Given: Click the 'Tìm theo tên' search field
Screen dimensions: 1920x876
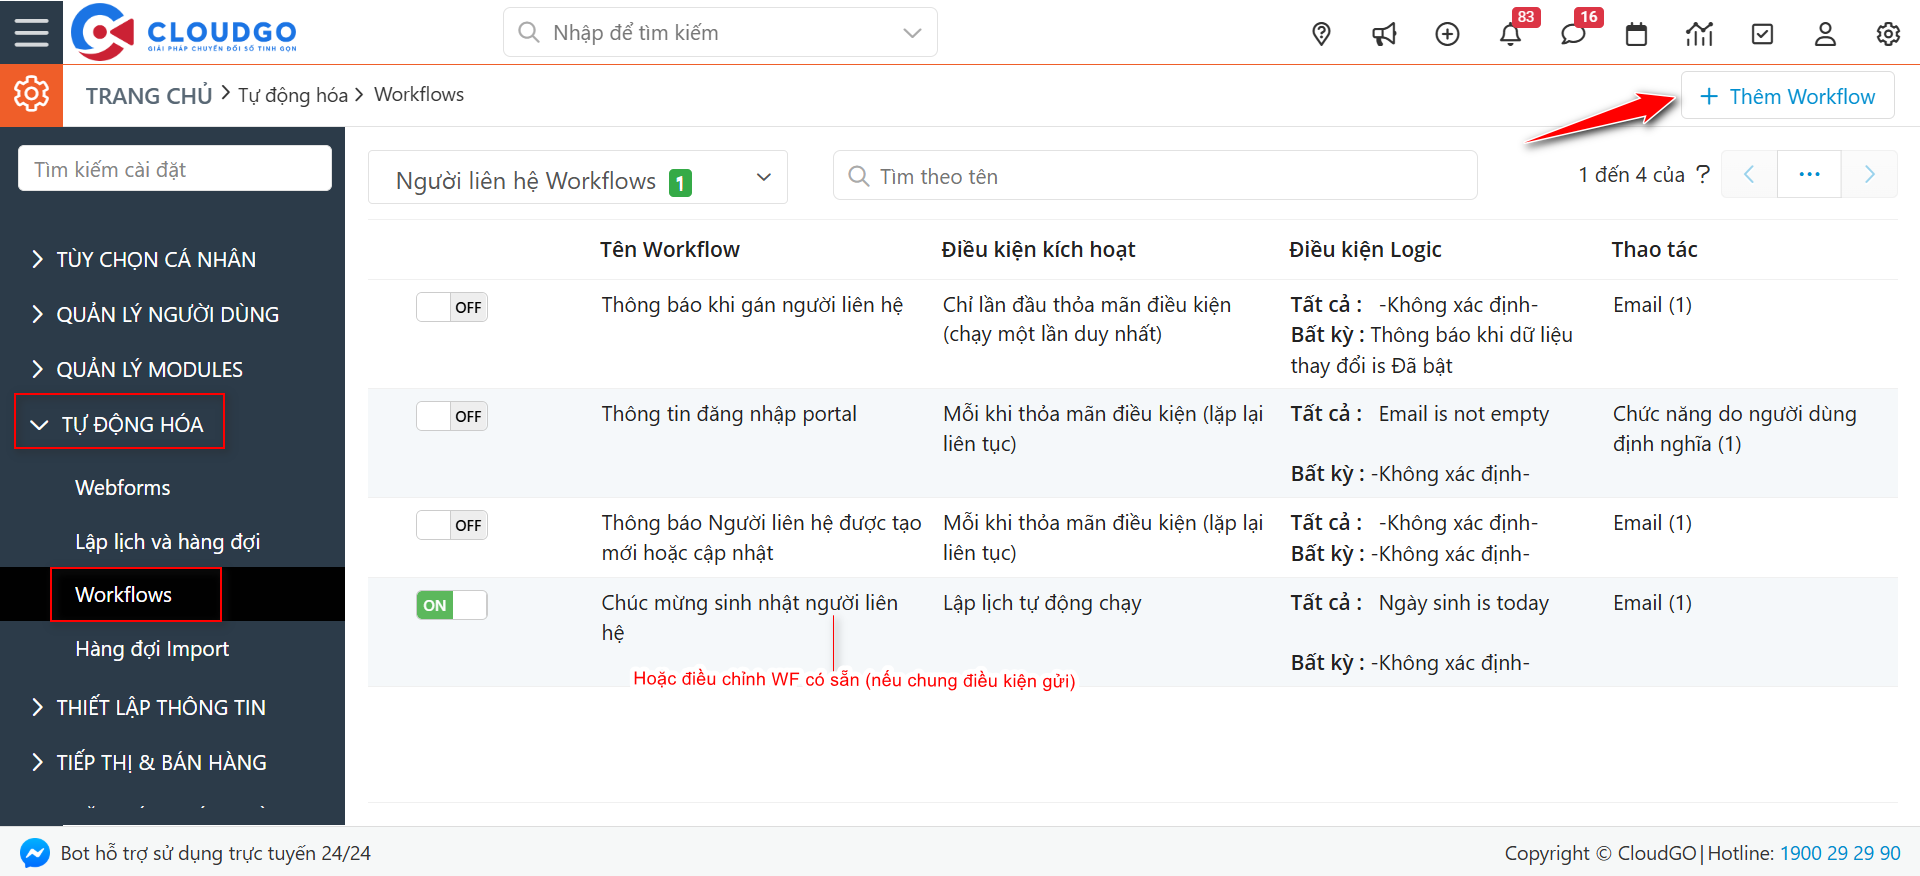Looking at the screenshot, I should tap(1155, 176).
